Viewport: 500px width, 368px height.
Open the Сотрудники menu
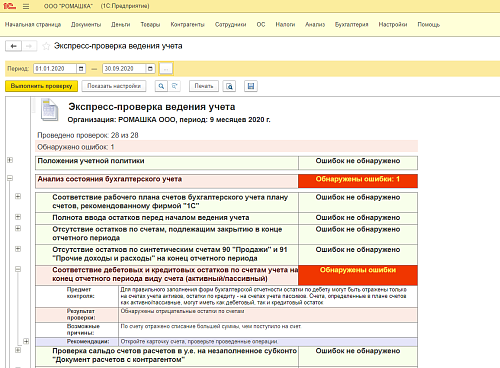tap(231, 24)
